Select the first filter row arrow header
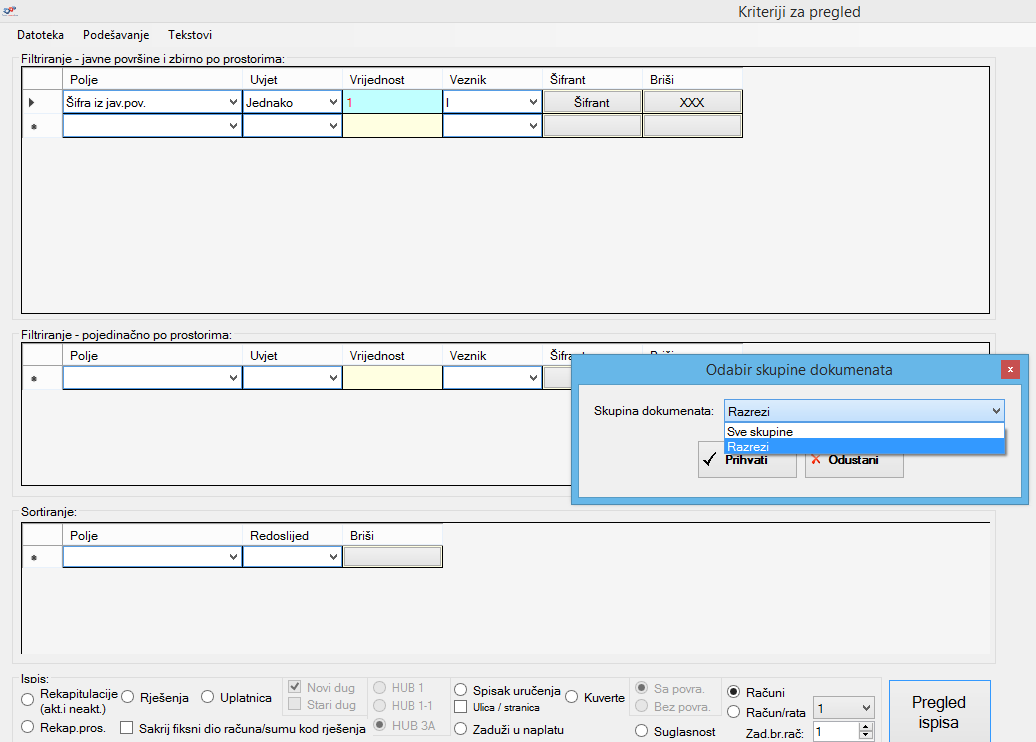 point(32,102)
